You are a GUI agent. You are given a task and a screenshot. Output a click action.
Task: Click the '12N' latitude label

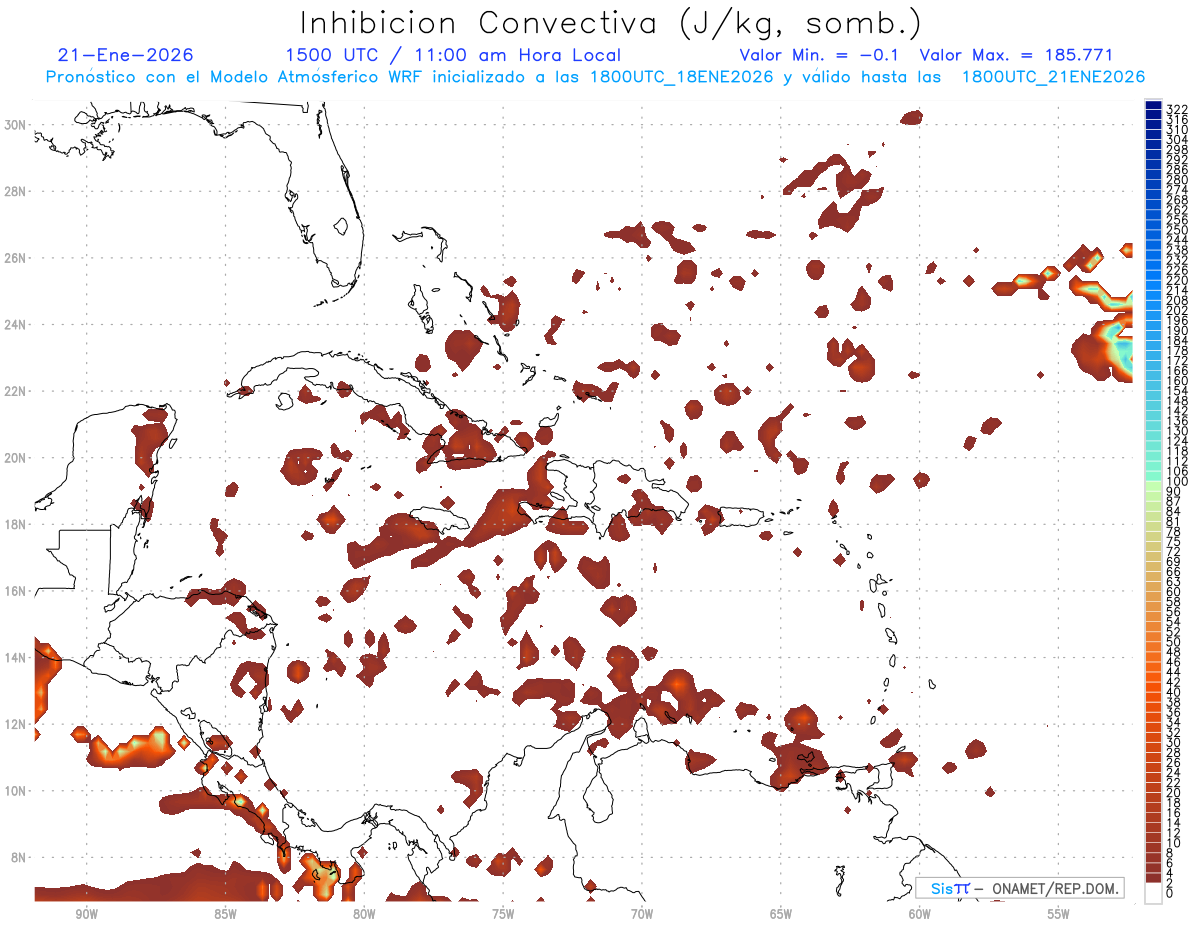click(x=15, y=724)
